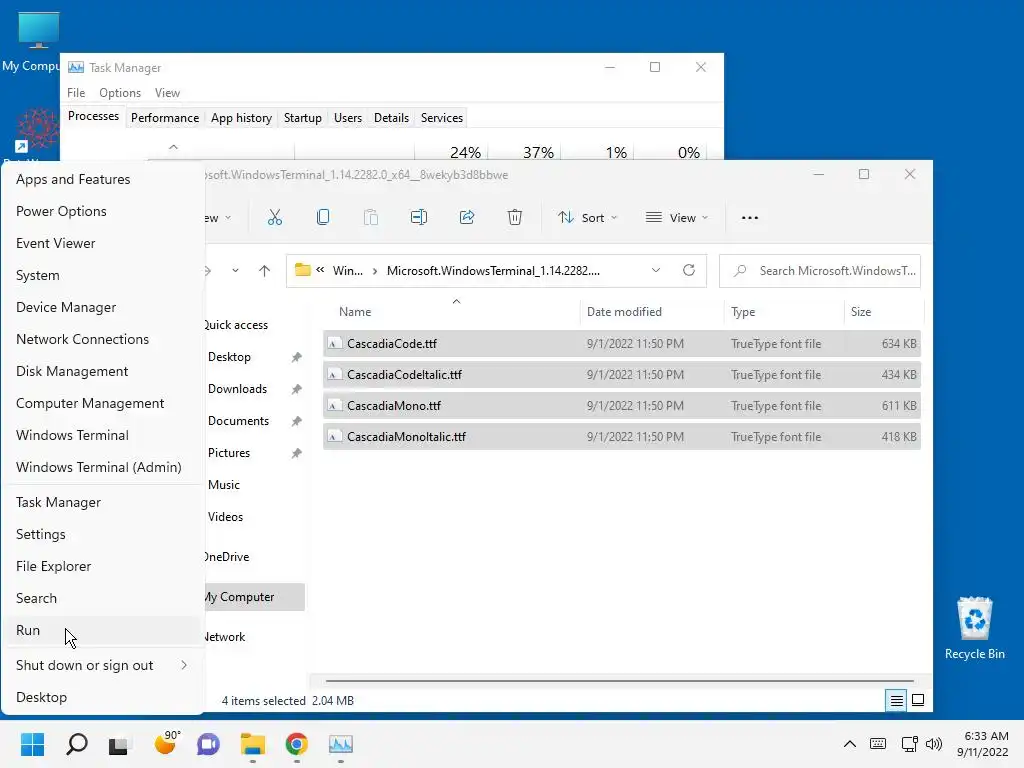Click the Cut scissors icon in File Explorer

pos(275,217)
